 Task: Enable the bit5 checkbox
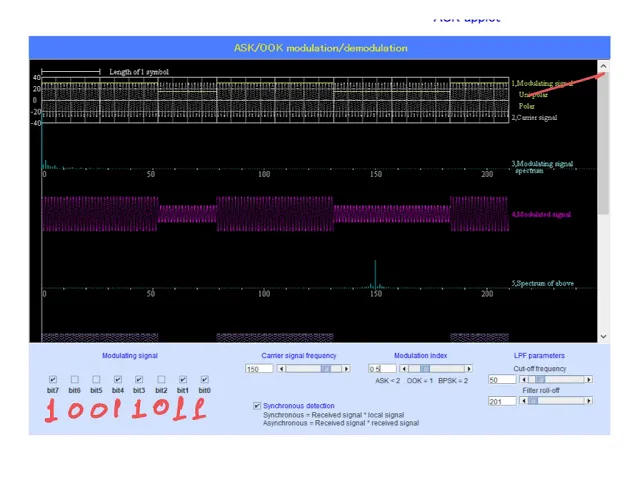tap(96, 380)
